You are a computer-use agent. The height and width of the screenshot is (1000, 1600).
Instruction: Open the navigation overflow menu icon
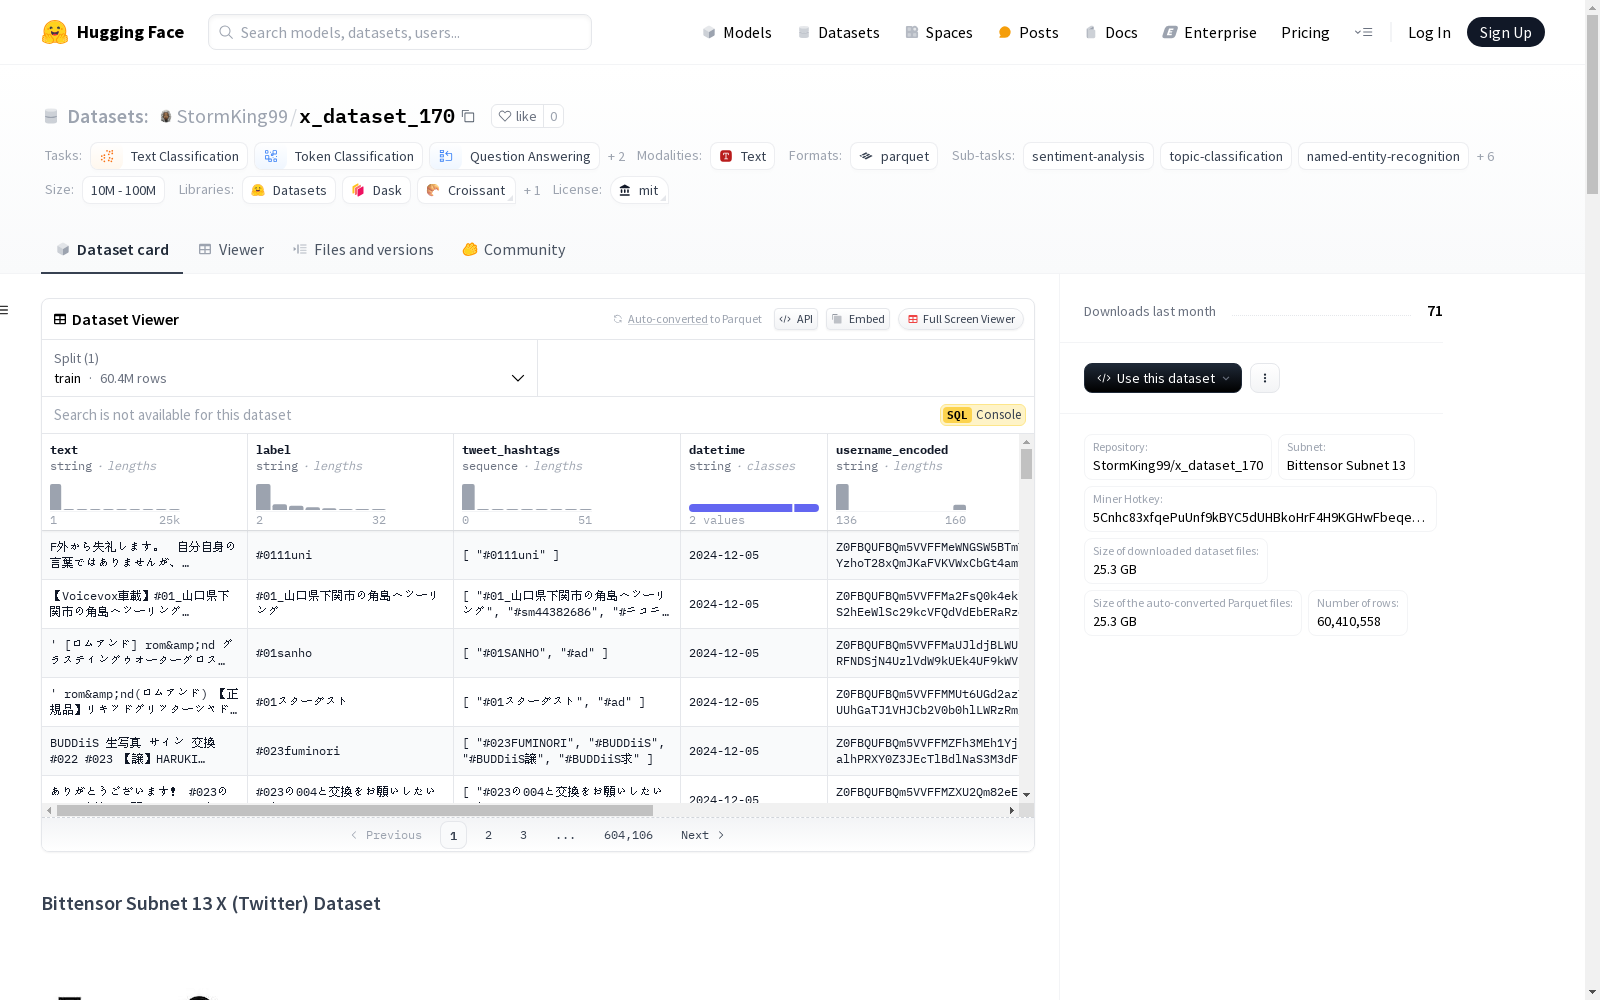[1363, 32]
